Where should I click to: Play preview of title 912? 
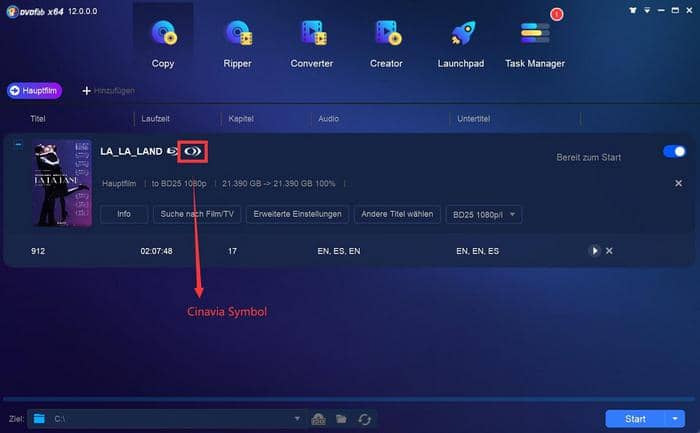pos(594,251)
